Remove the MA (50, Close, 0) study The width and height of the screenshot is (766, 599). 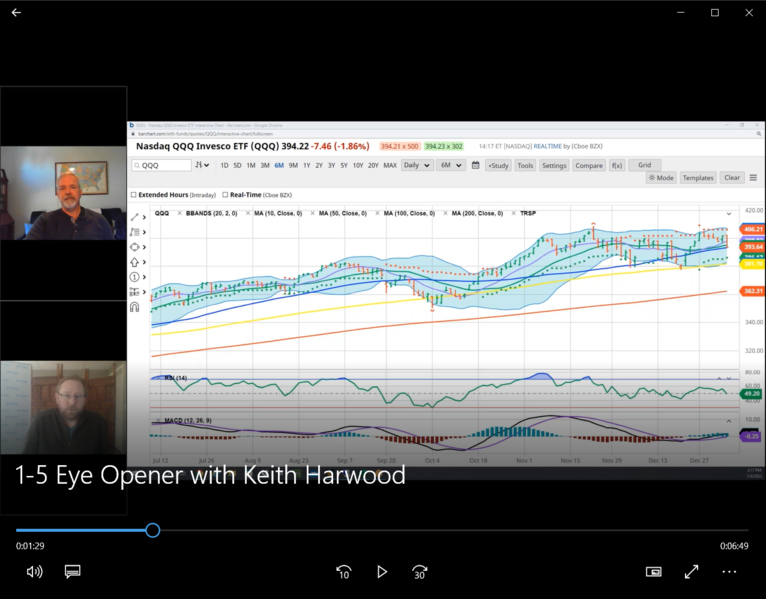point(313,214)
